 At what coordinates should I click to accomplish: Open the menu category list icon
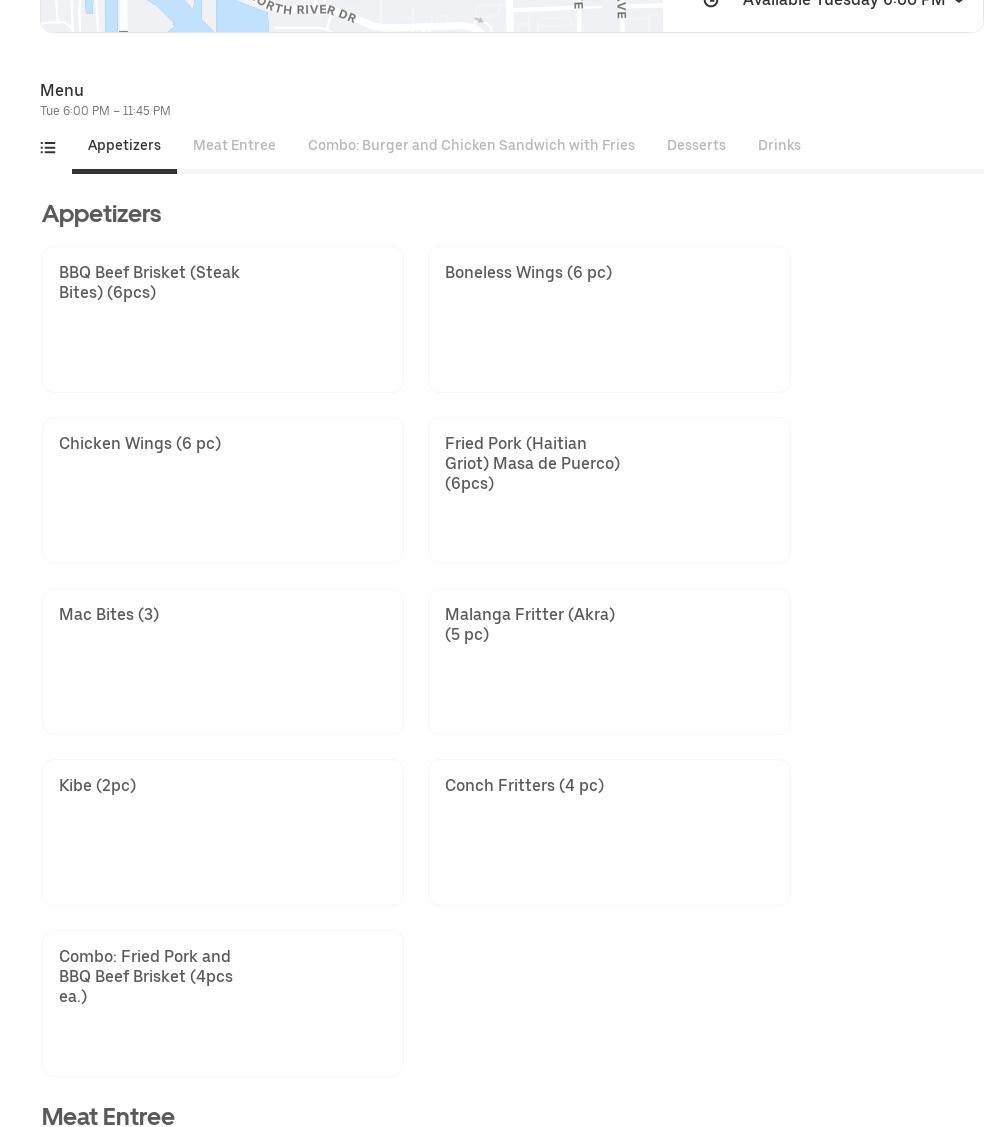coord(48,147)
